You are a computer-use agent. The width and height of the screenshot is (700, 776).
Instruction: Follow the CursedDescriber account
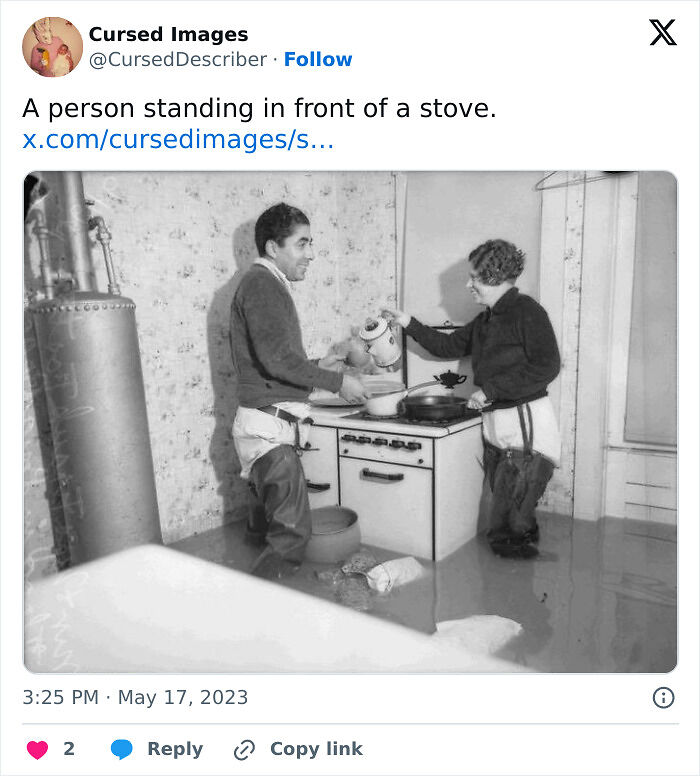coord(318,60)
